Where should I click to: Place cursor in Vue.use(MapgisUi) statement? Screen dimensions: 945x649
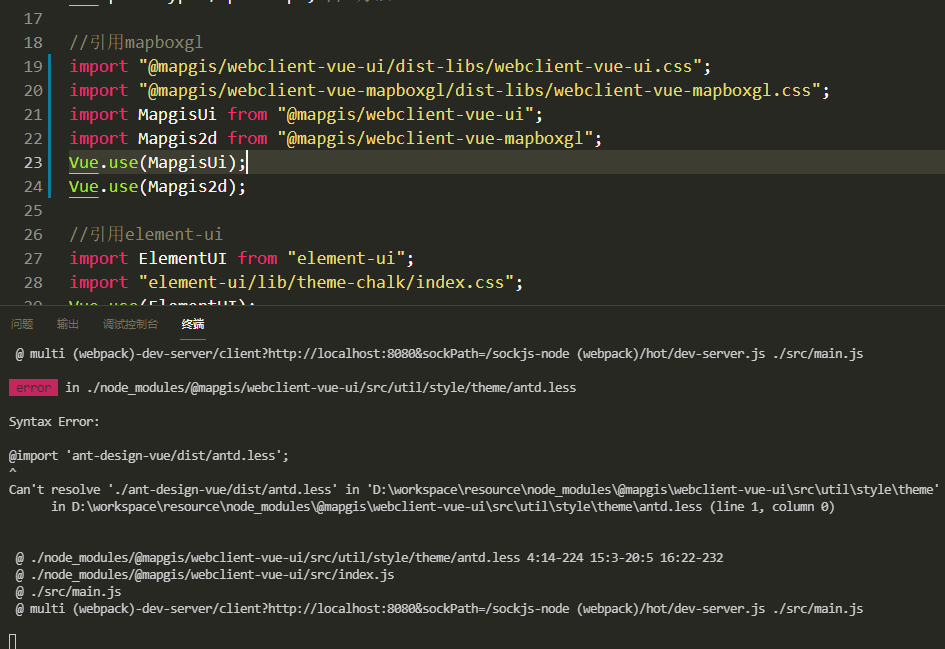[157, 163]
